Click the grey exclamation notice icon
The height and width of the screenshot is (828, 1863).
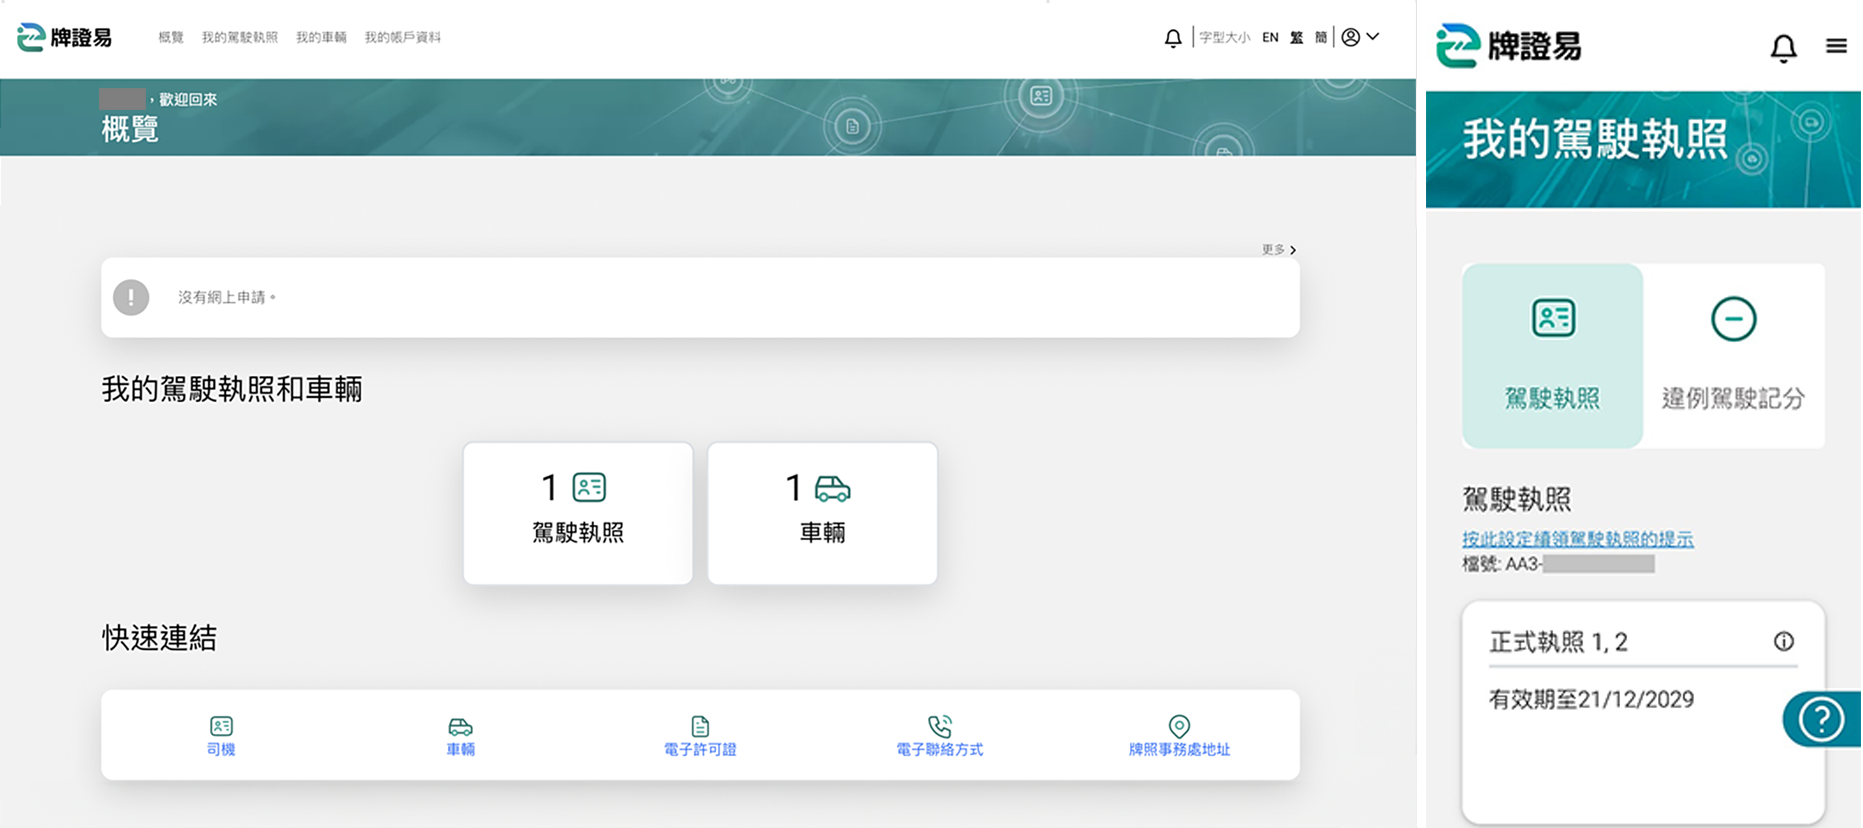[x=131, y=297]
